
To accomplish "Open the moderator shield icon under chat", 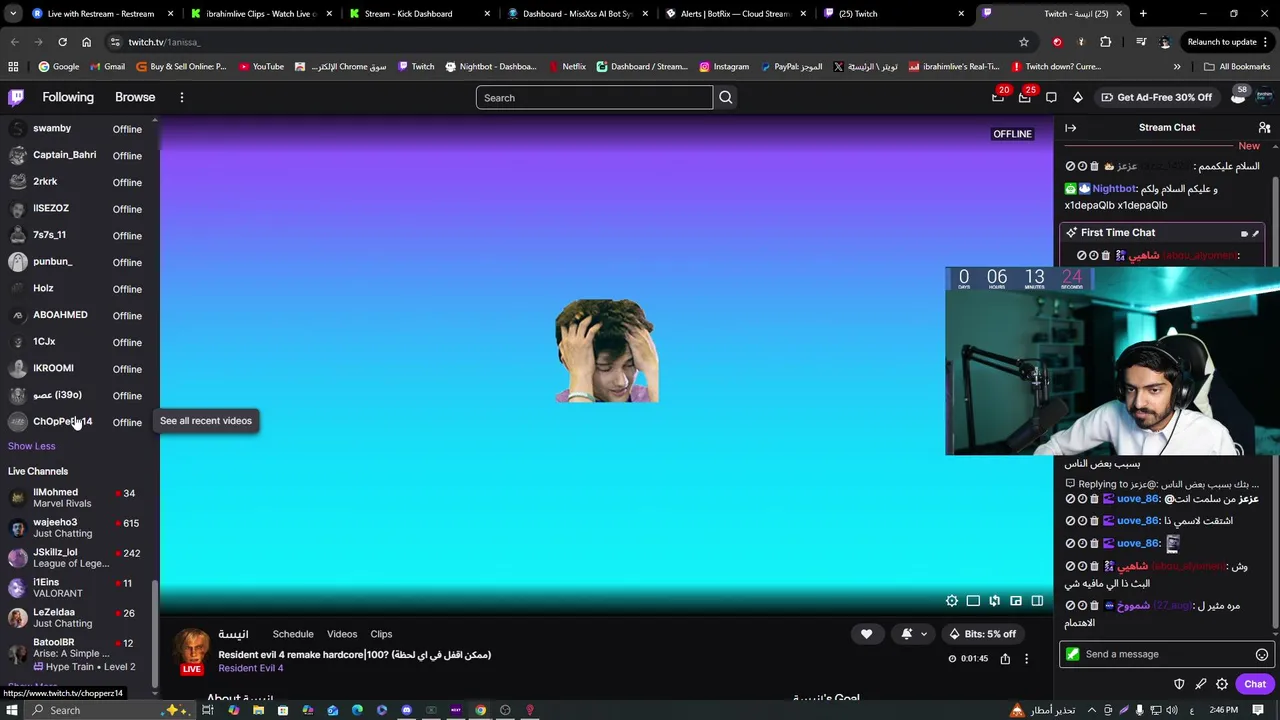I will [1179, 684].
